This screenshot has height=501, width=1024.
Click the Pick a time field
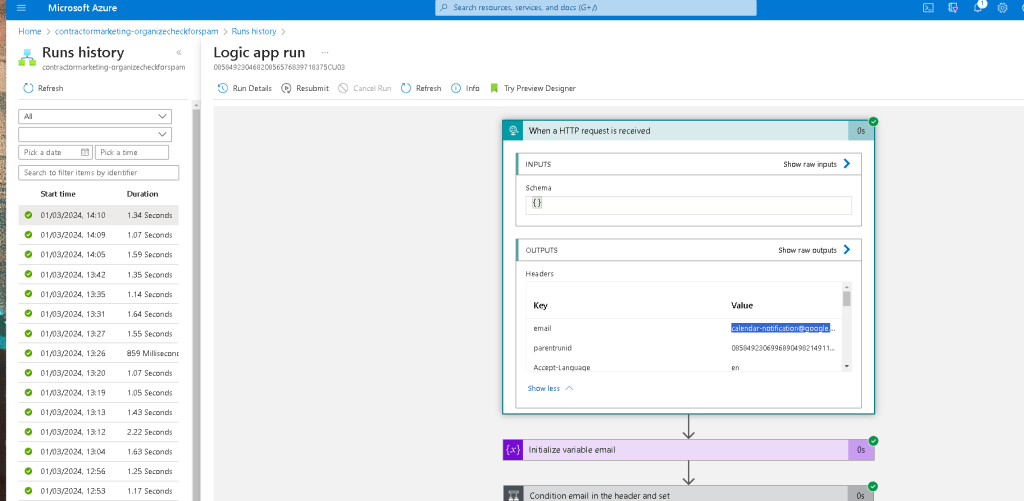click(x=132, y=152)
